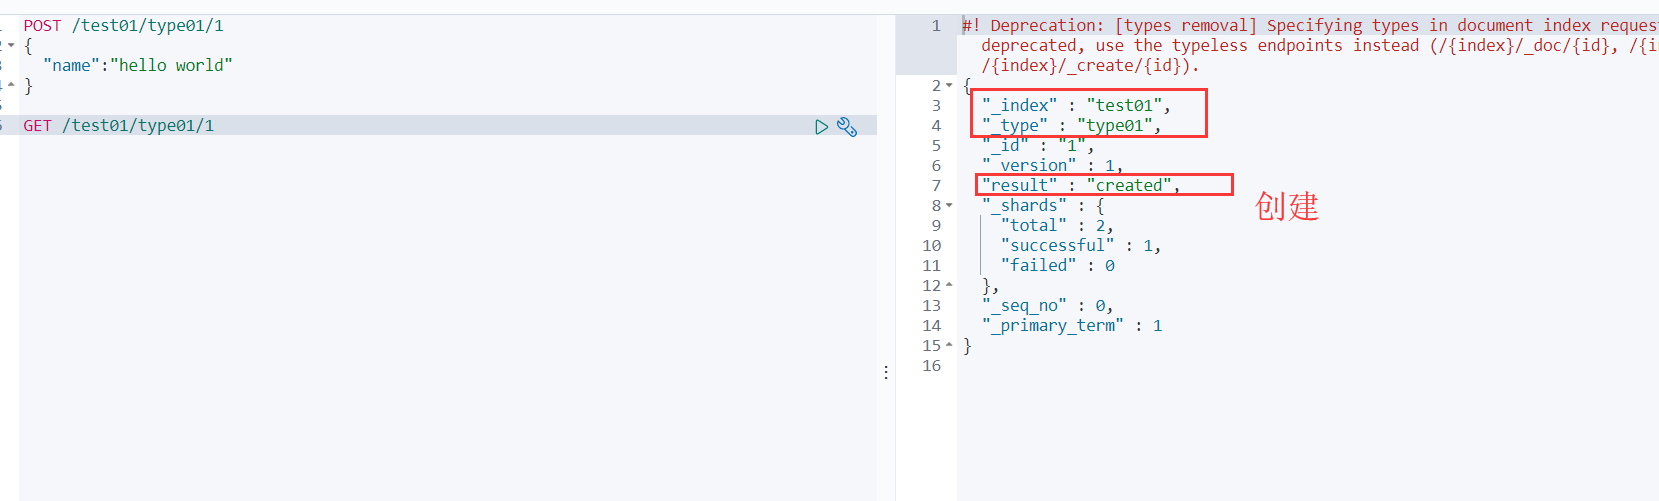Fold response JSON at line 2
This screenshot has width=1659, height=501.
tap(949, 86)
